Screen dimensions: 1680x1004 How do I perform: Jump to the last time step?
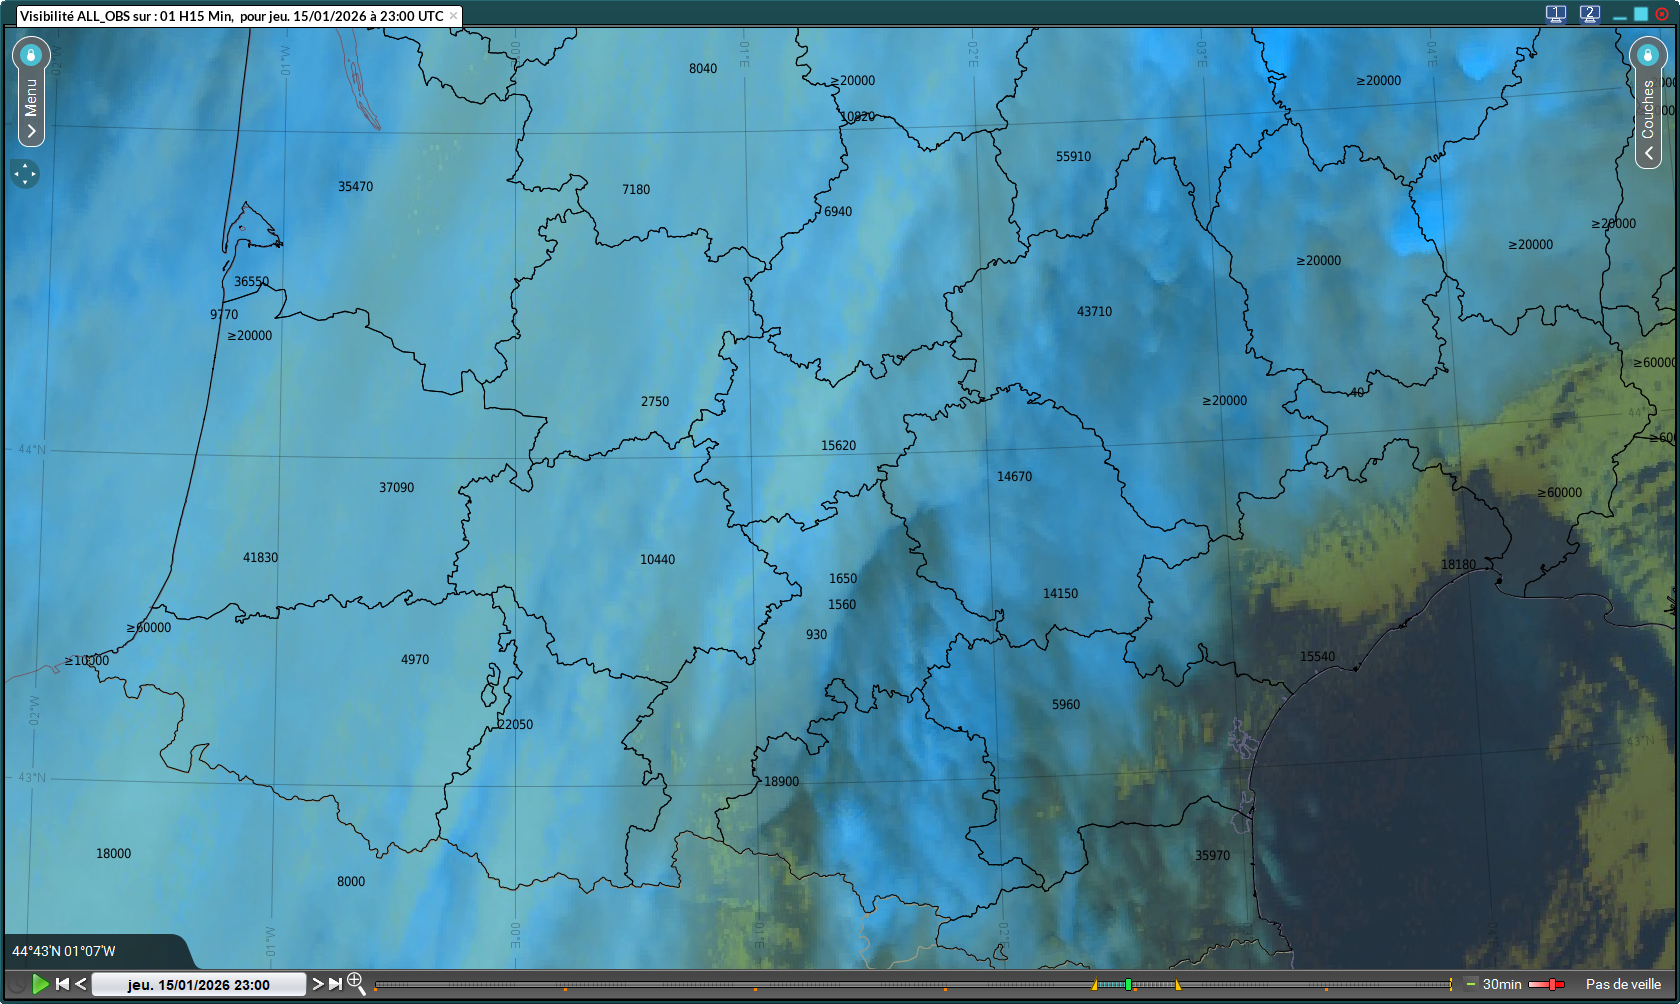point(335,984)
